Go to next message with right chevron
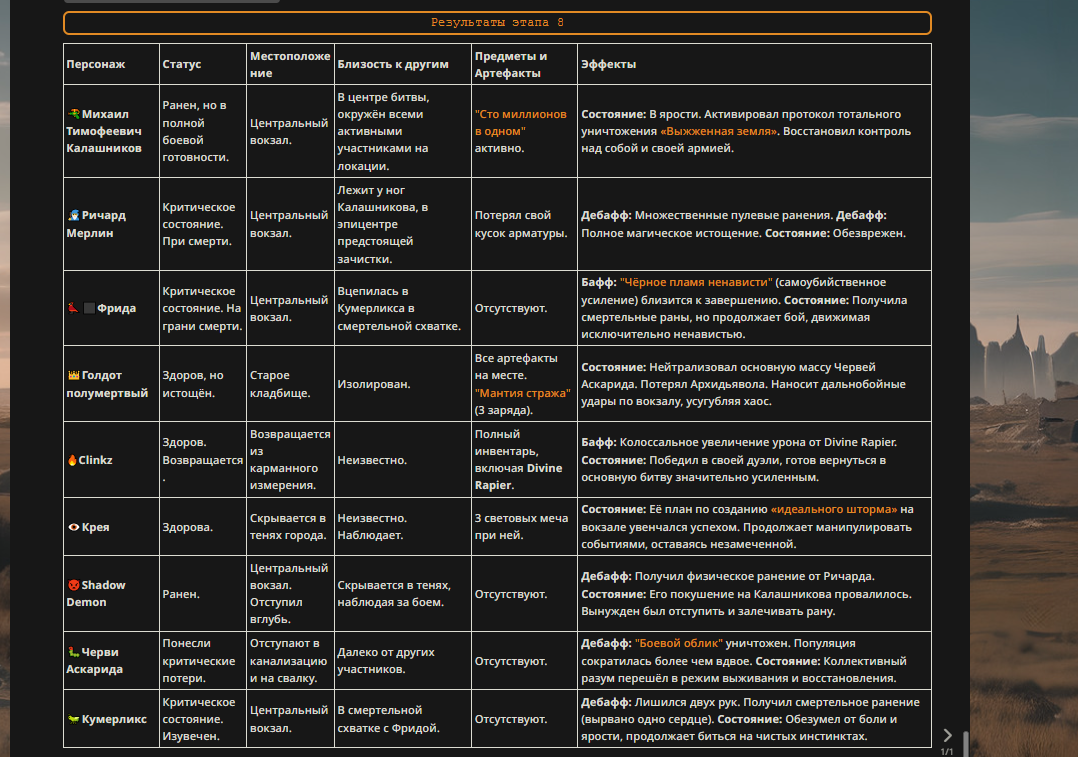The width and height of the screenshot is (1078, 757). [x=947, y=735]
